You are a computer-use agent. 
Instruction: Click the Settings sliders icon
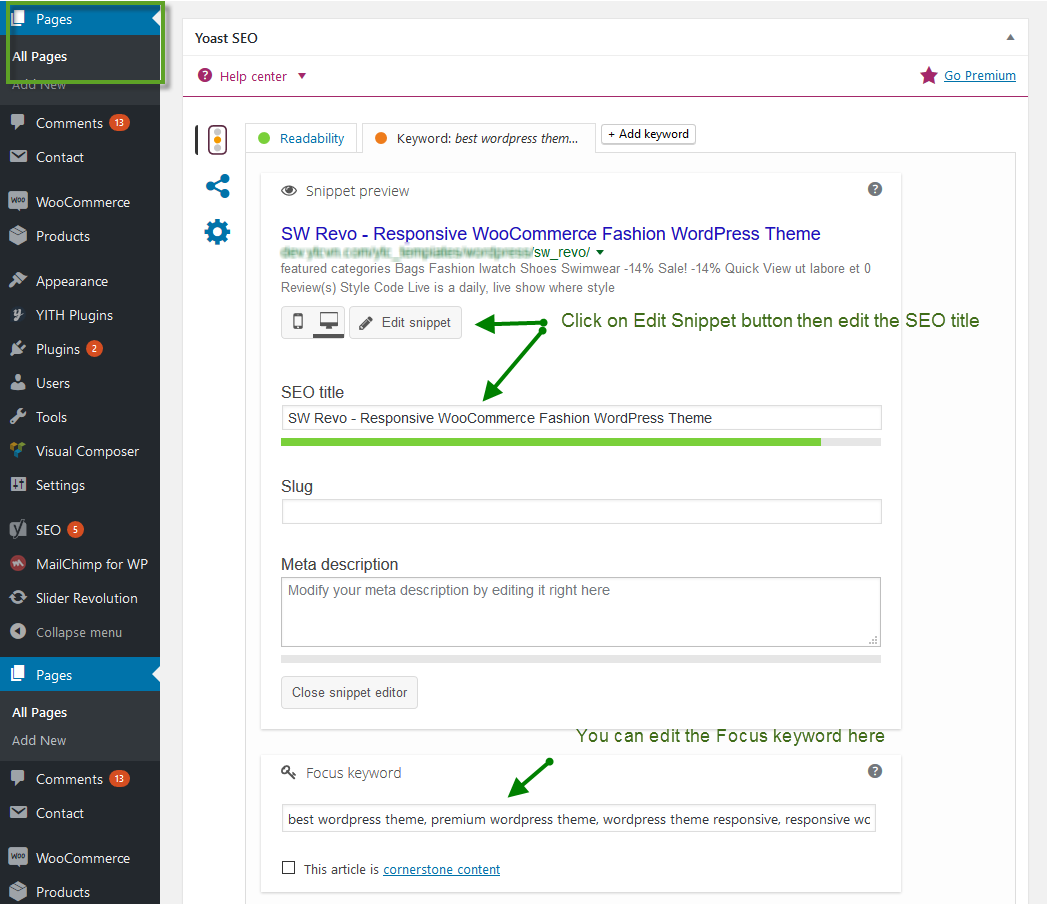[18, 485]
